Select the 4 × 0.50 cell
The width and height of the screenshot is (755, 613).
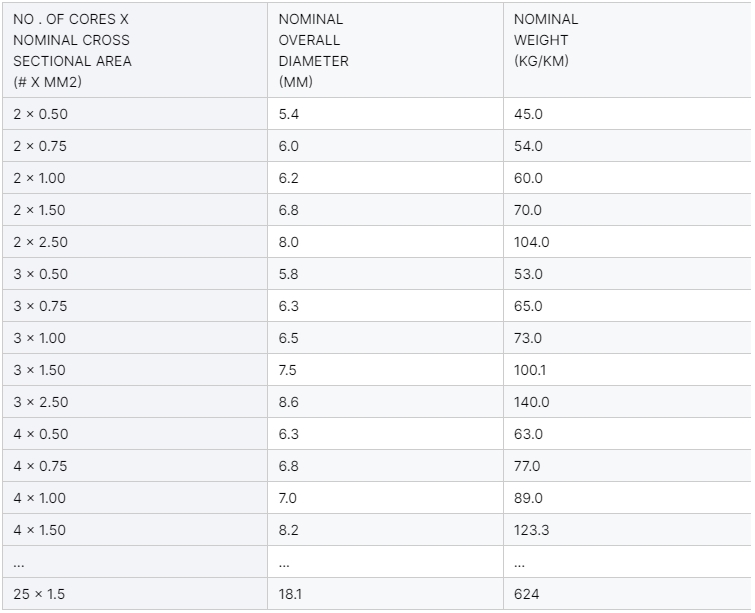point(41,434)
